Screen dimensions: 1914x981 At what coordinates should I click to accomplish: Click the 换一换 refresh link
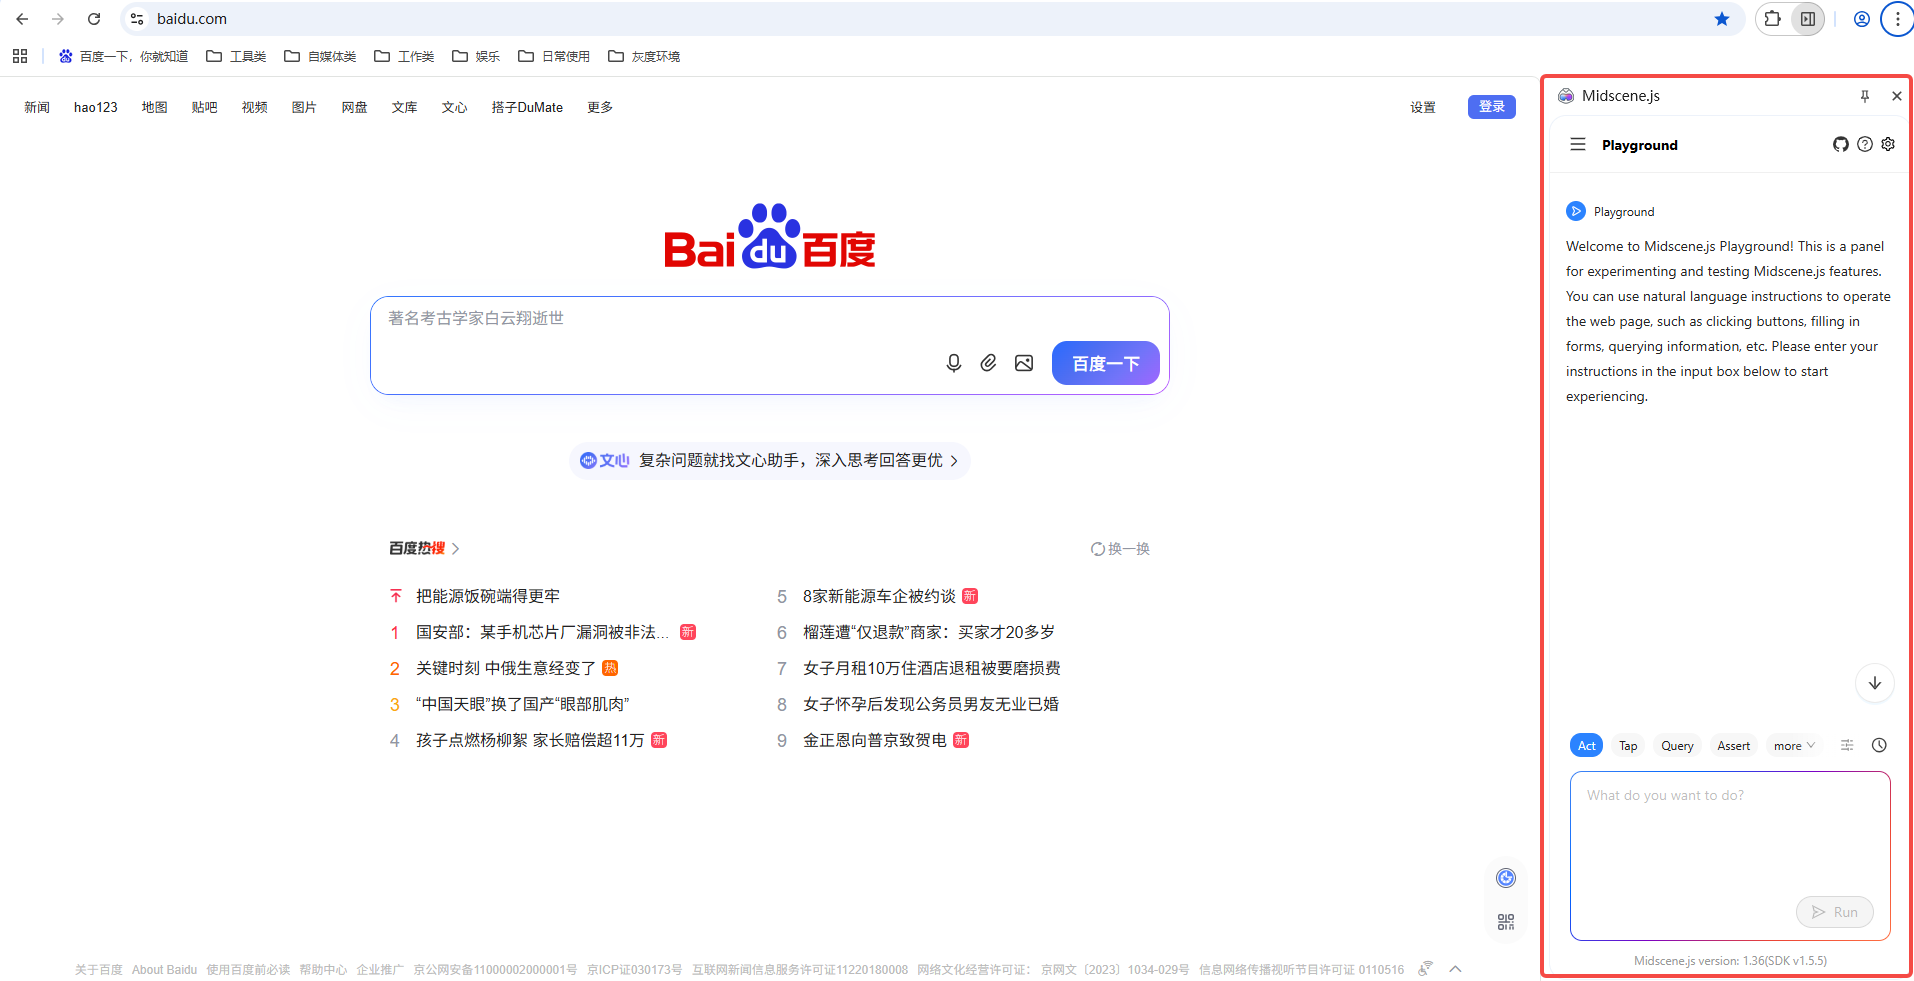1120,548
